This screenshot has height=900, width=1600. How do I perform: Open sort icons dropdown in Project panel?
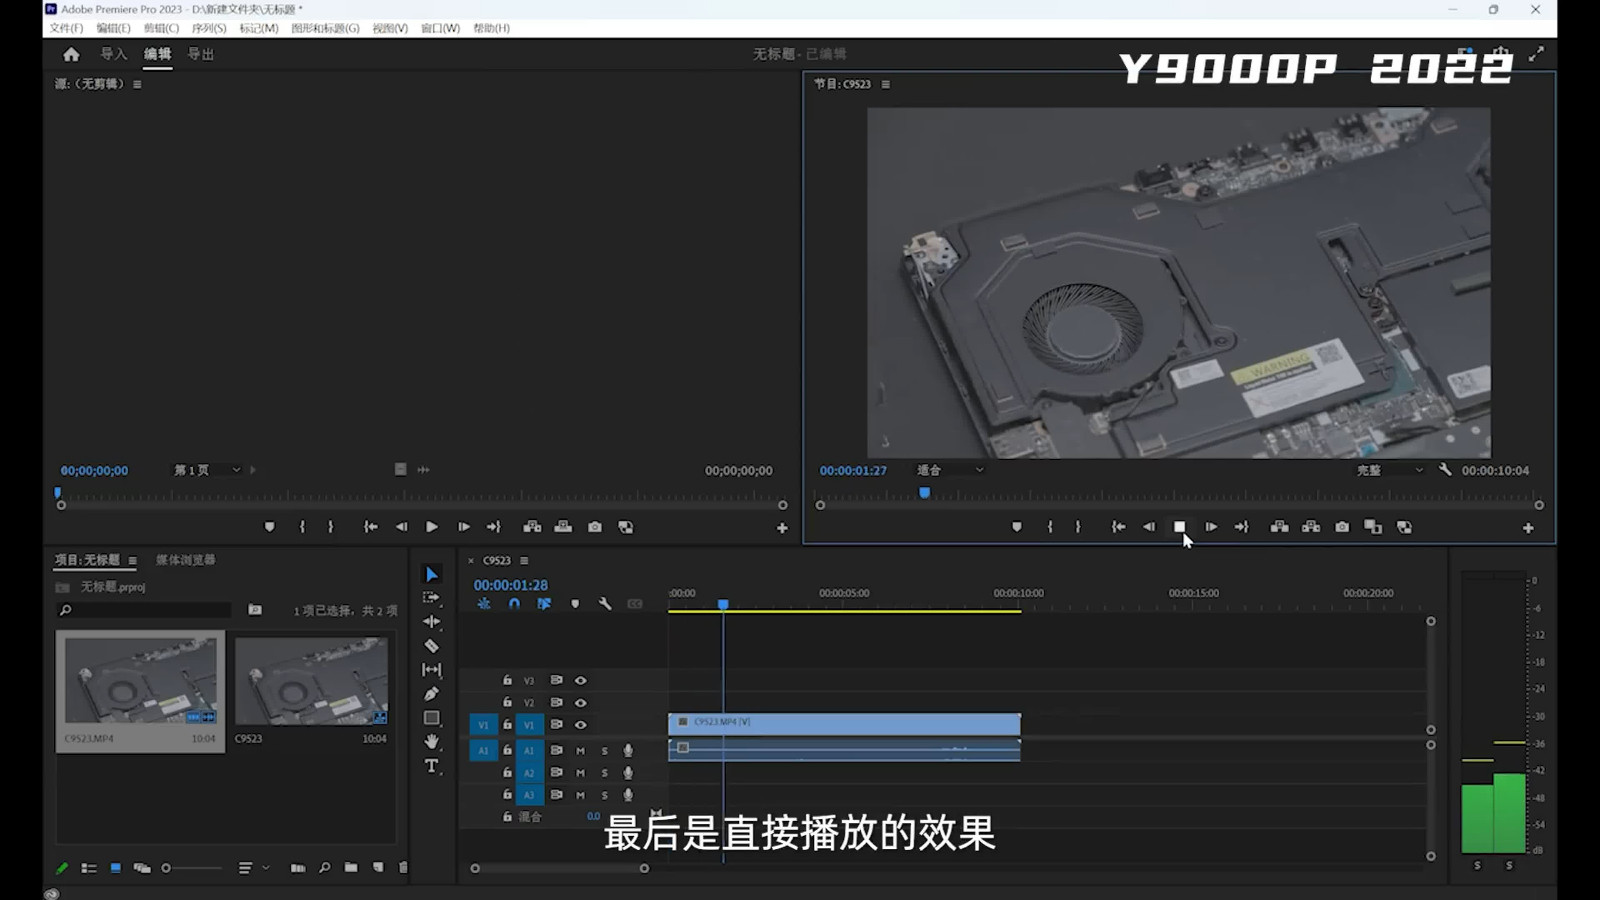coord(254,868)
